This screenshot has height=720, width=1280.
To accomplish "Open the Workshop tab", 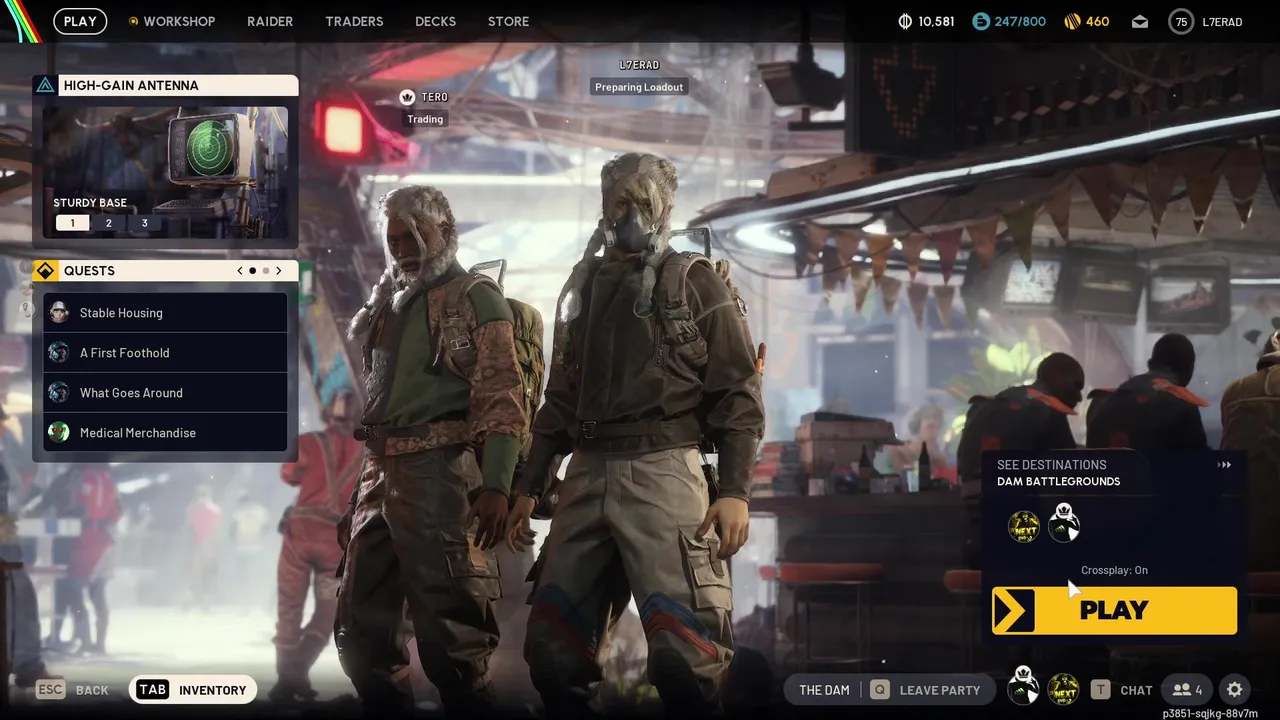I will tap(179, 21).
